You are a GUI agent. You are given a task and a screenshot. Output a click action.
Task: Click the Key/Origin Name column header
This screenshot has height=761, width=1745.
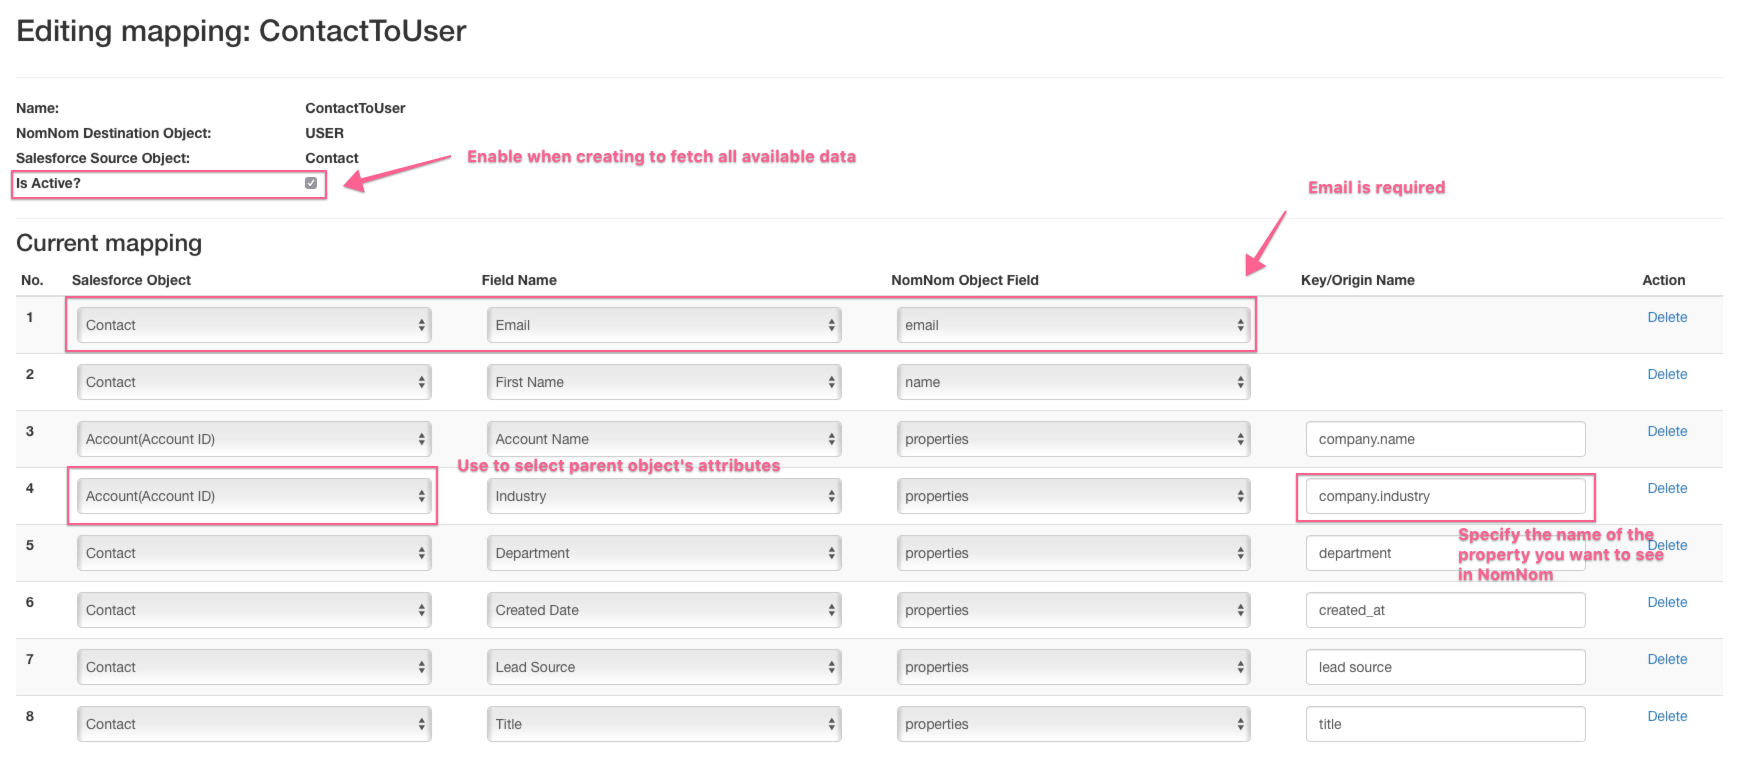pos(1357,280)
